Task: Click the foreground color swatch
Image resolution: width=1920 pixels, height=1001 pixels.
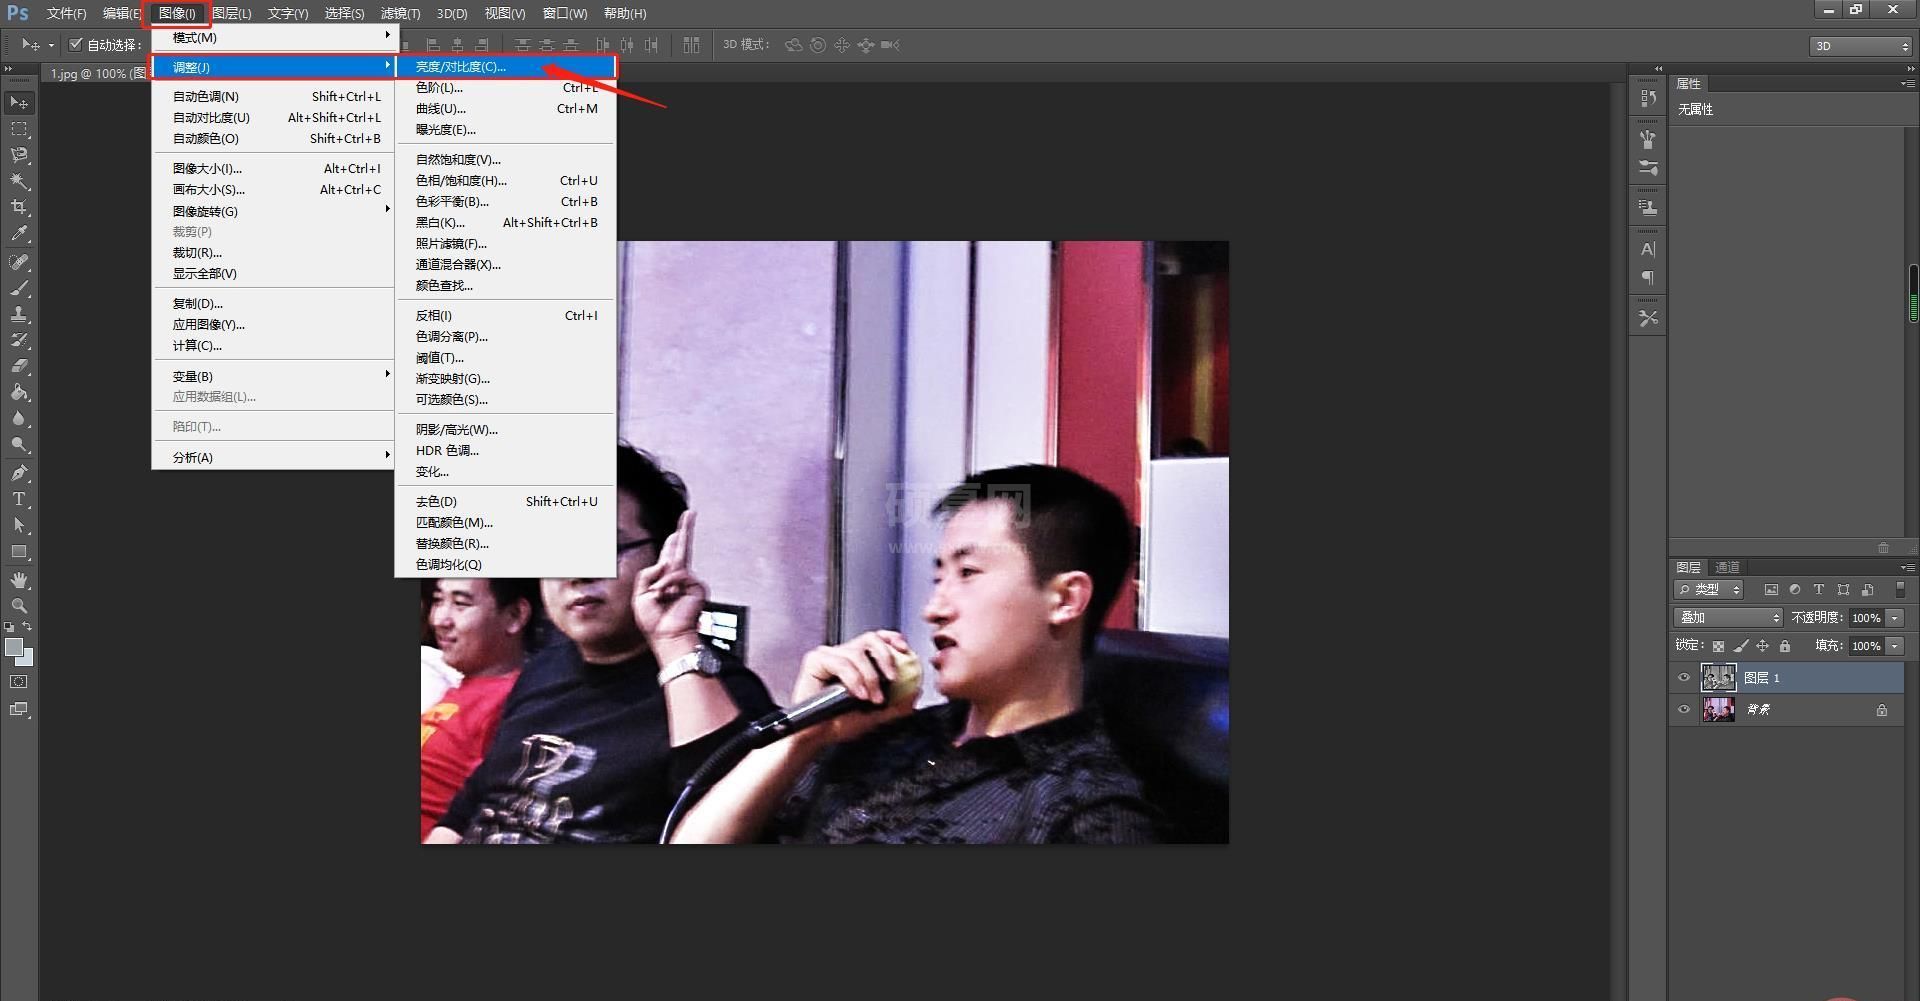Action: coord(13,647)
